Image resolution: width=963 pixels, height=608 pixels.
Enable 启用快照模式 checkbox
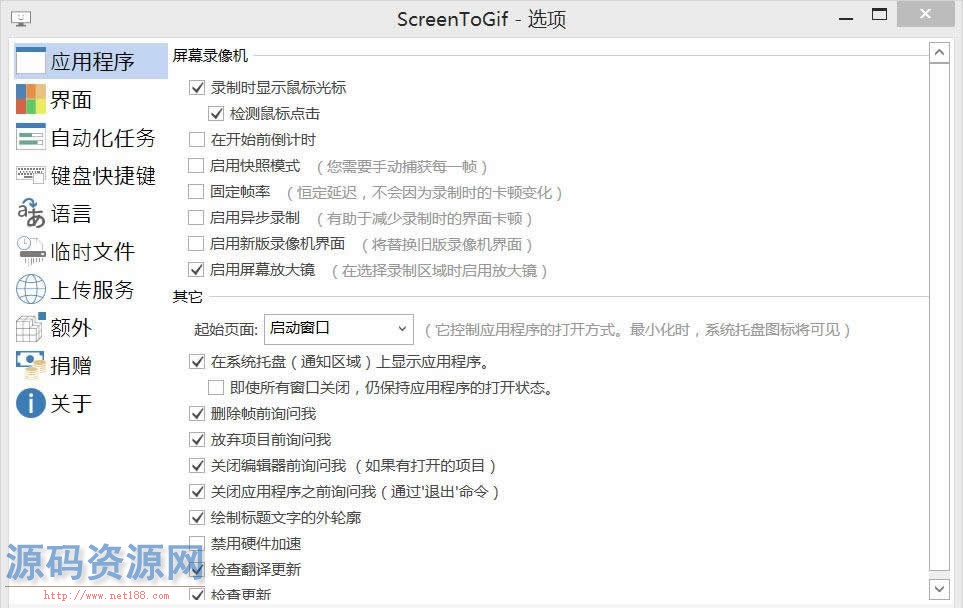click(197, 165)
